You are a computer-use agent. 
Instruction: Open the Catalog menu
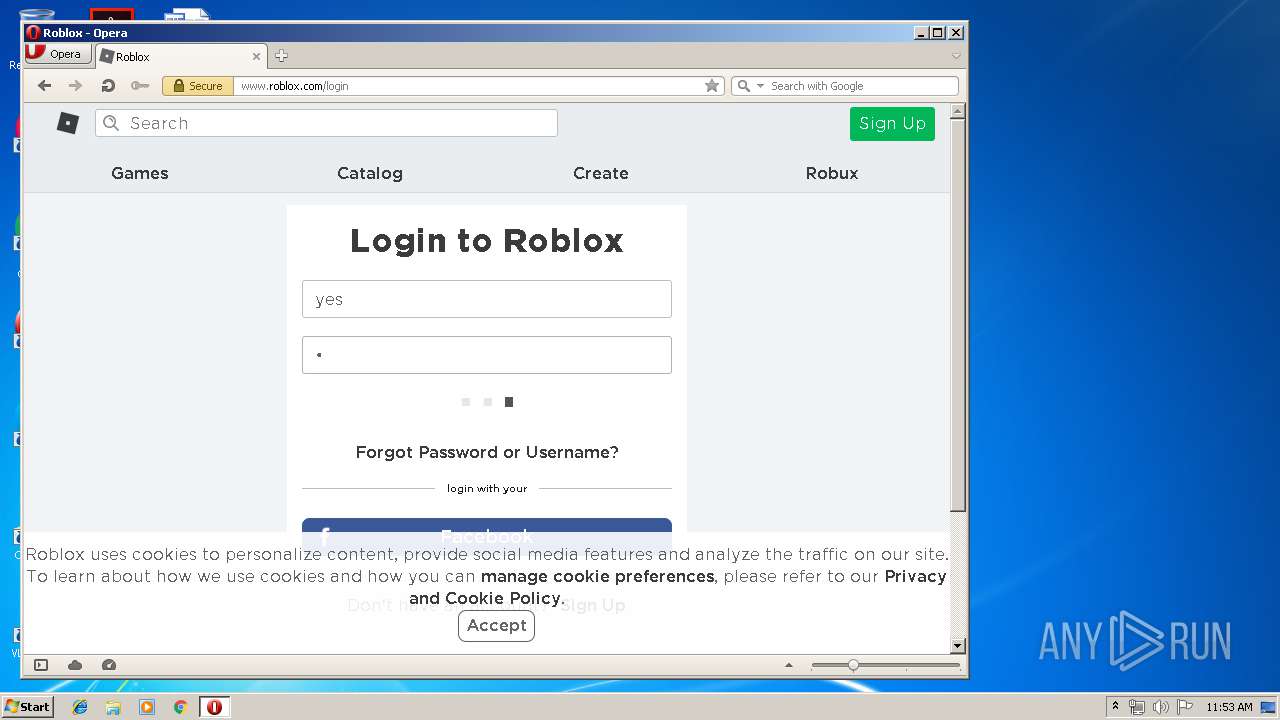pos(370,173)
